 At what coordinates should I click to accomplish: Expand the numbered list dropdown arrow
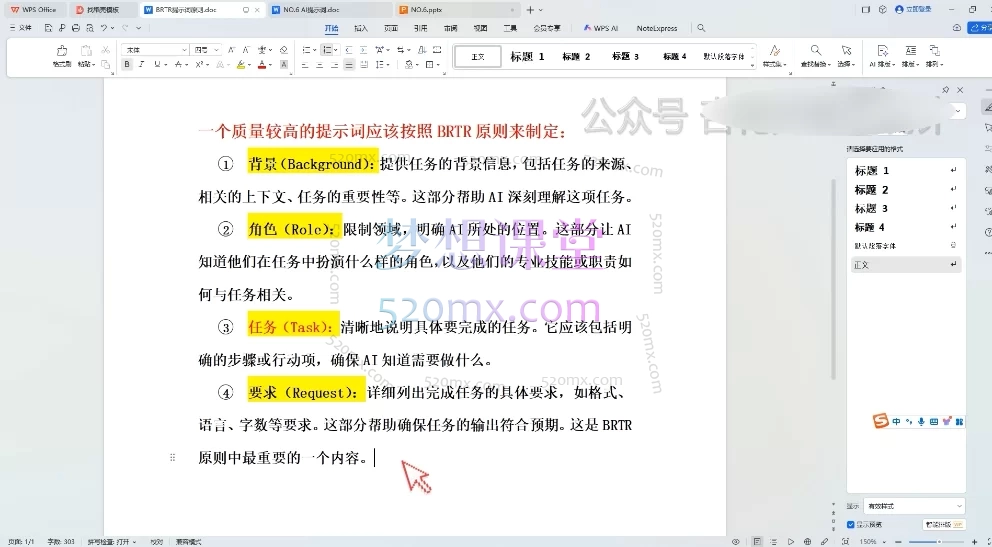tap(336, 49)
